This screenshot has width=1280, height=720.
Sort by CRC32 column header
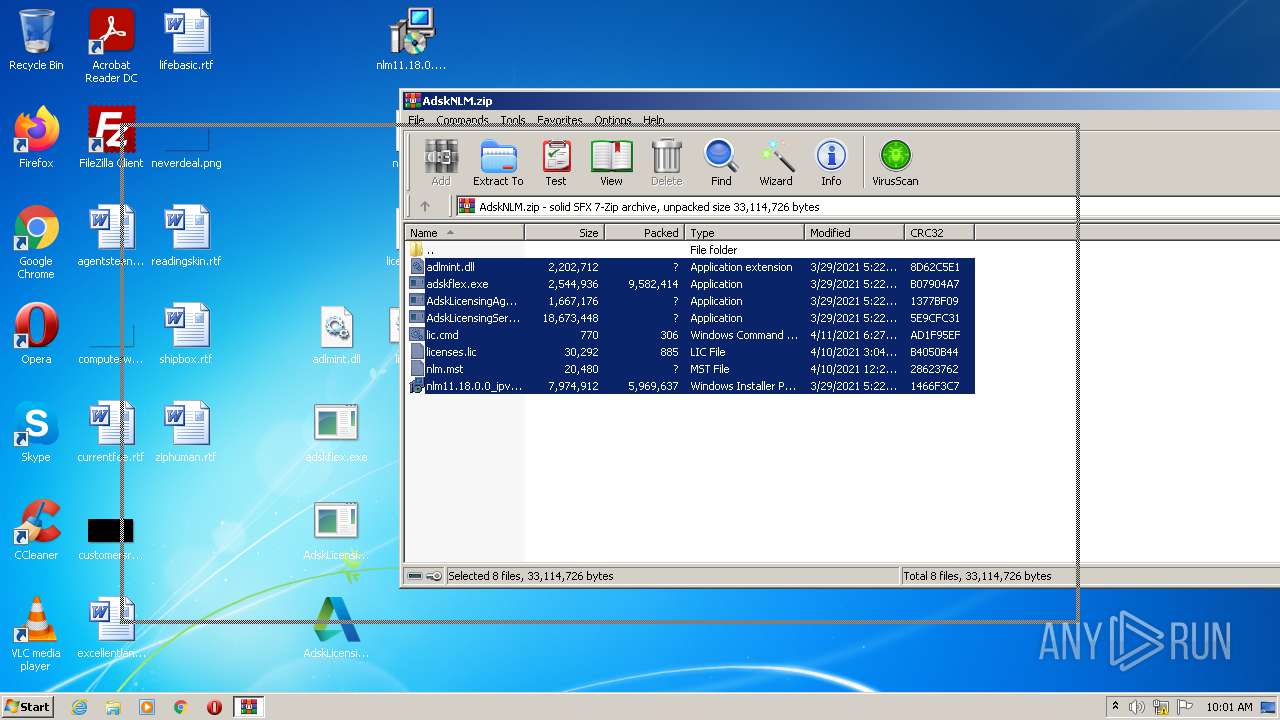tap(940, 233)
